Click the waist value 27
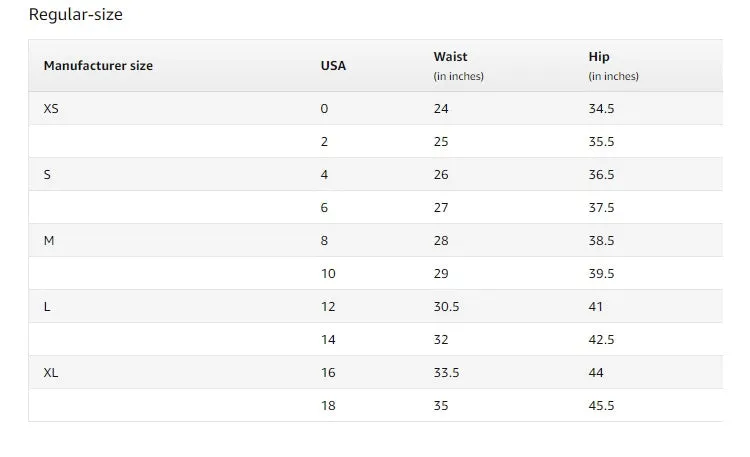 pos(441,208)
